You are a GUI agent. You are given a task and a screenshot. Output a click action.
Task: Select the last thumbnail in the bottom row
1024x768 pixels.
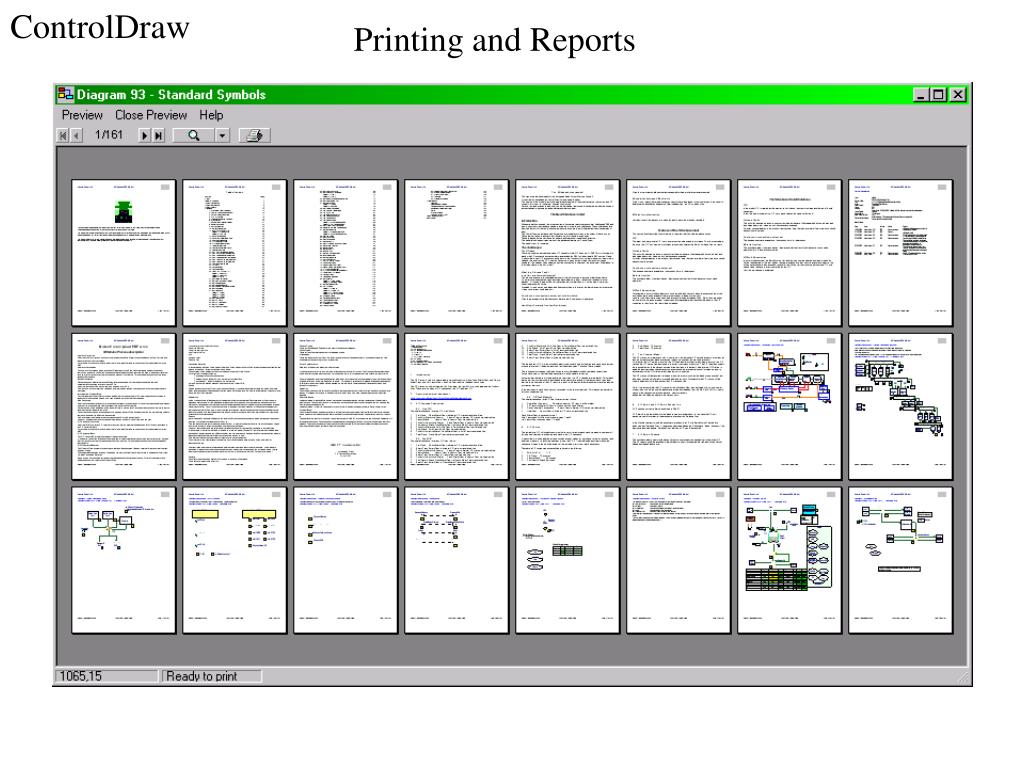tap(901, 560)
